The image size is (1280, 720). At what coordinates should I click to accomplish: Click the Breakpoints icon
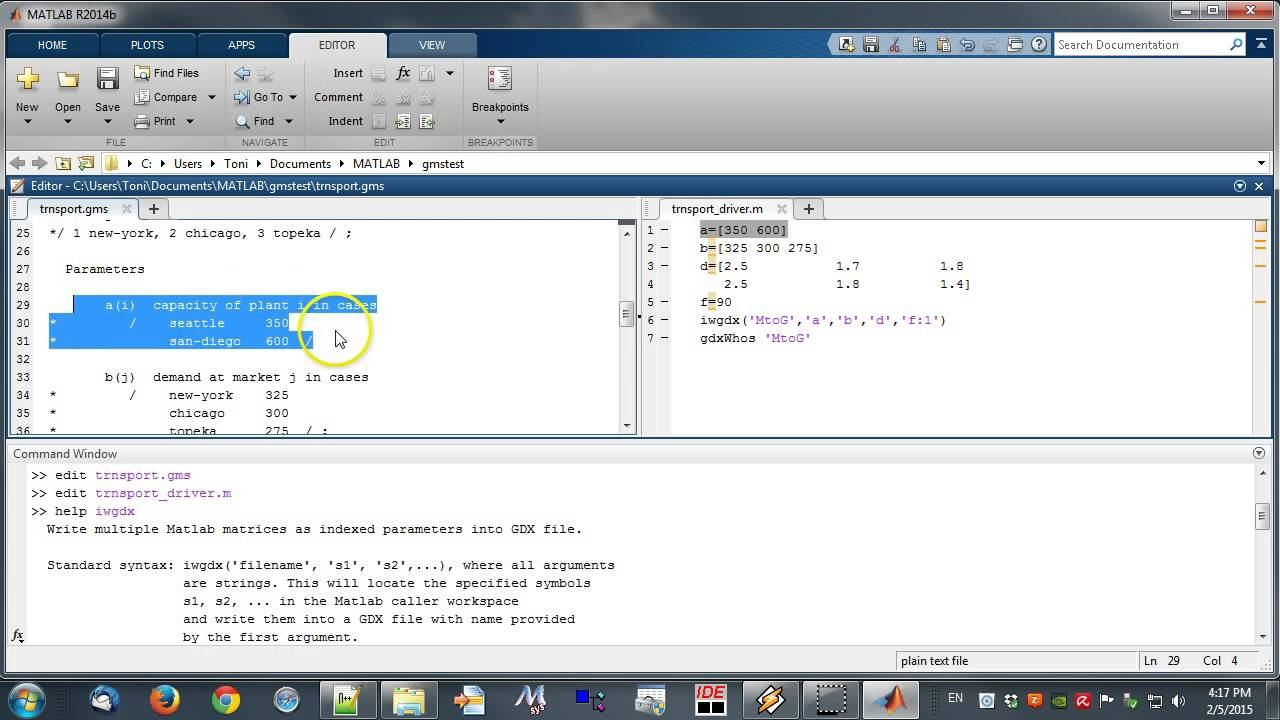point(500,79)
